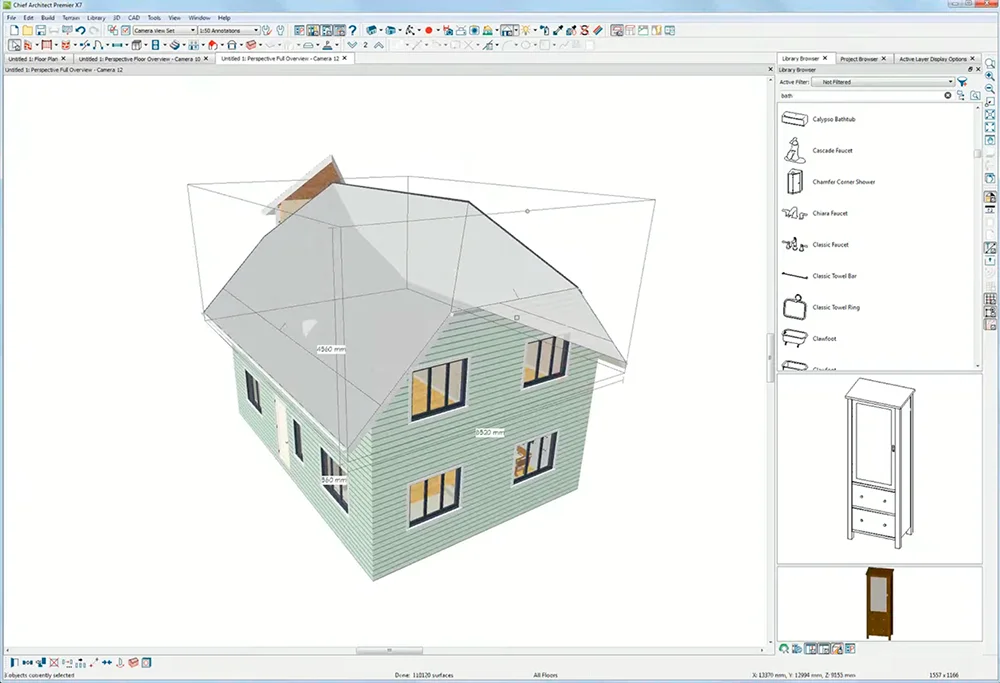Open the Help question mark icon
1000x683 pixels.
coord(352,31)
